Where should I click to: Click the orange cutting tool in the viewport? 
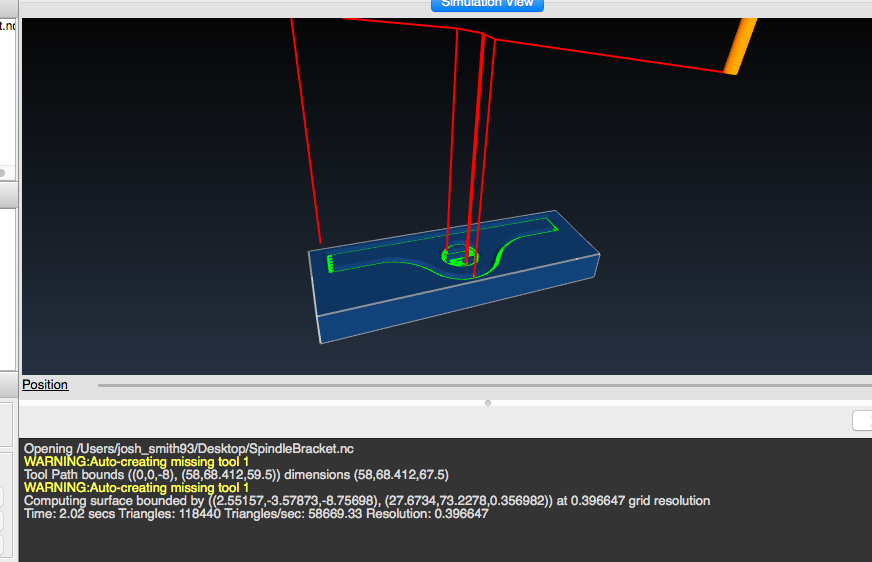pos(741,46)
